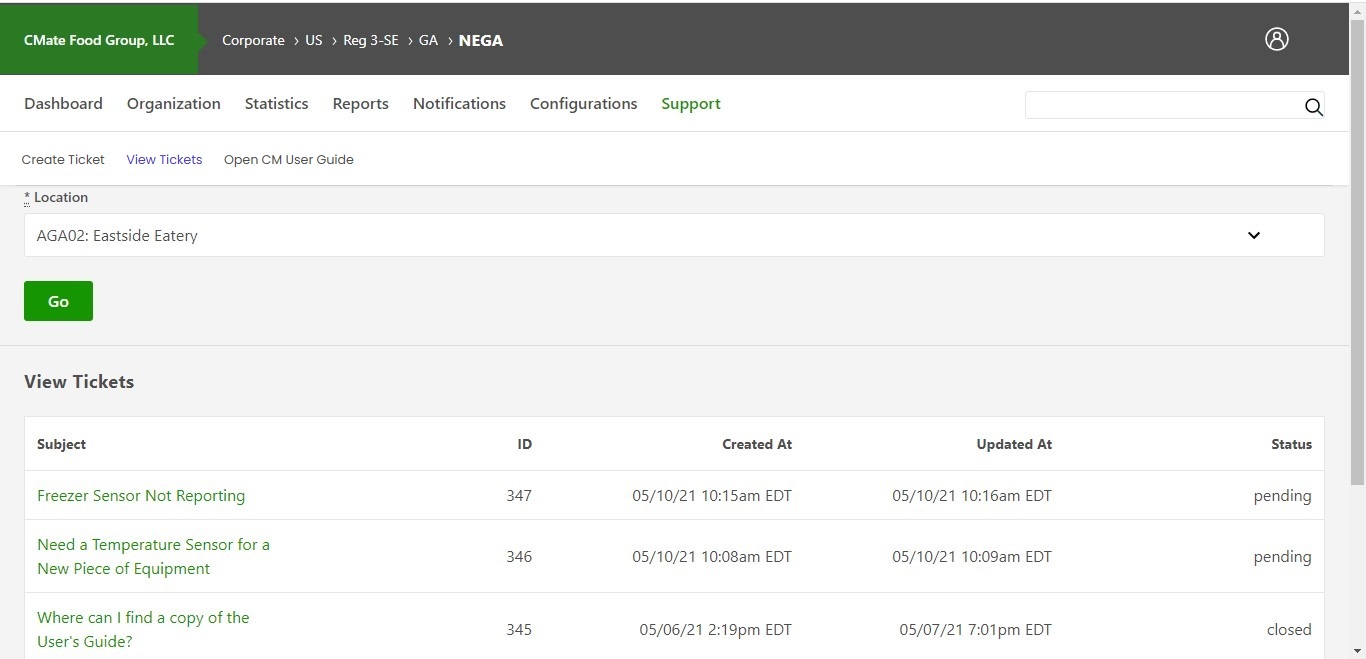Switch to the Create Ticket tab

(63, 159)
